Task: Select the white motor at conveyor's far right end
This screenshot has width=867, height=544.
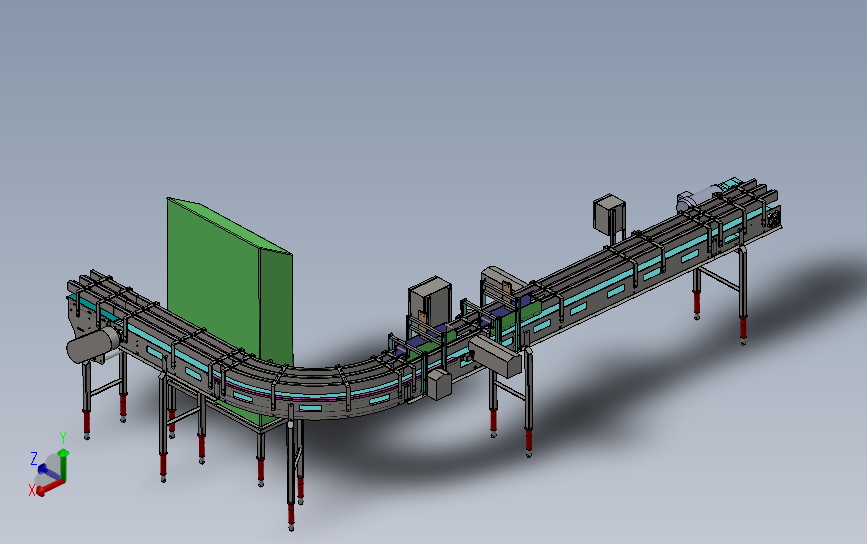Action: pos(699,198)
